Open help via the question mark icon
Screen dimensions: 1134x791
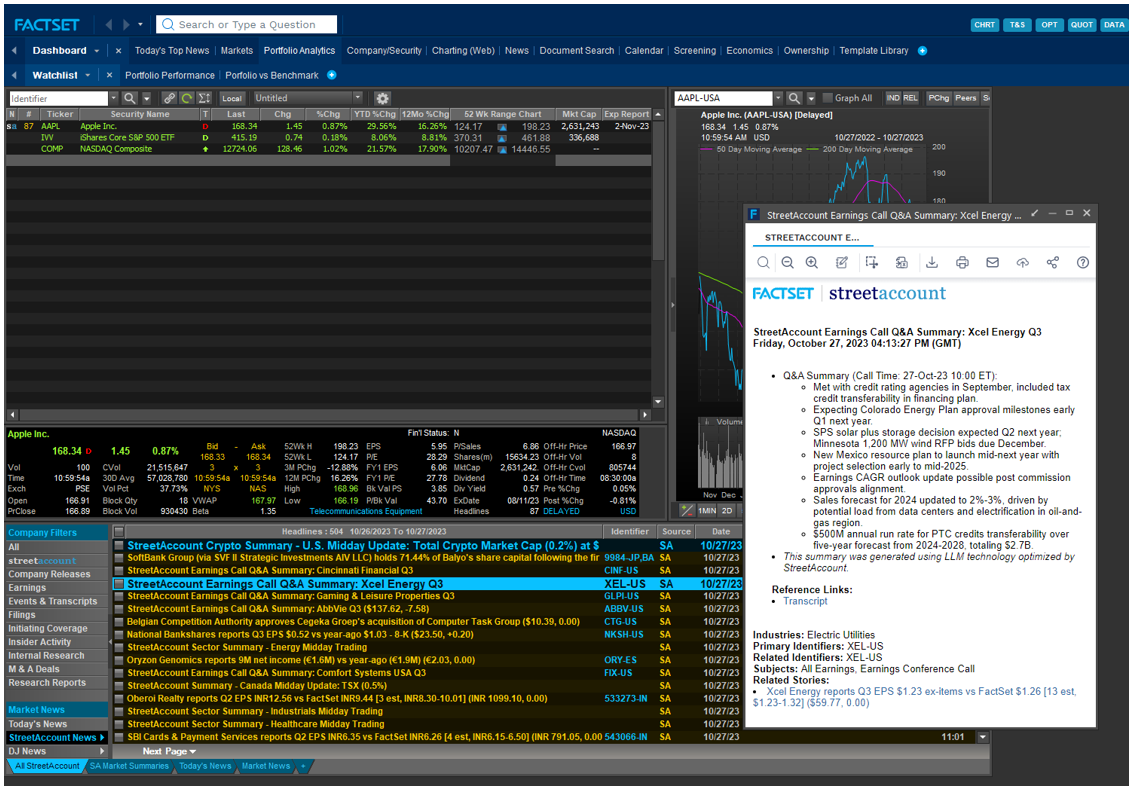coord(1083,262)
